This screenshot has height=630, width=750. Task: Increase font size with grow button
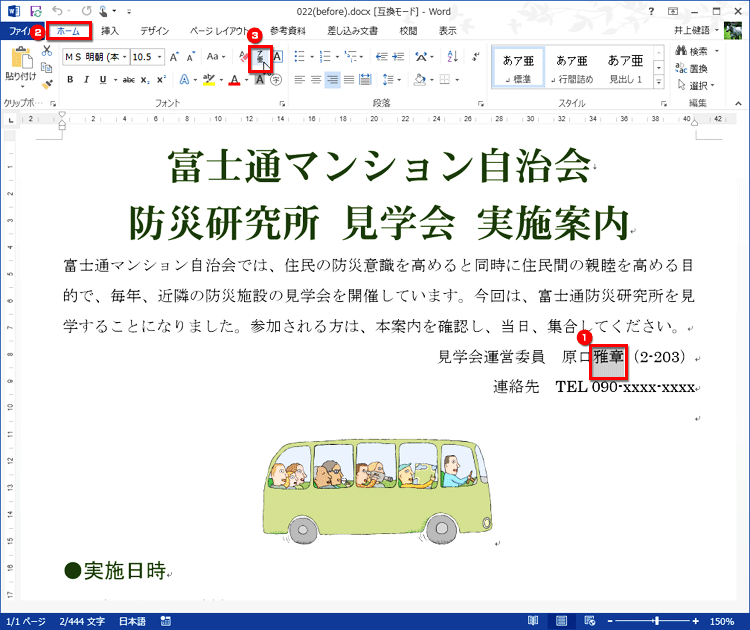(174, 57)
